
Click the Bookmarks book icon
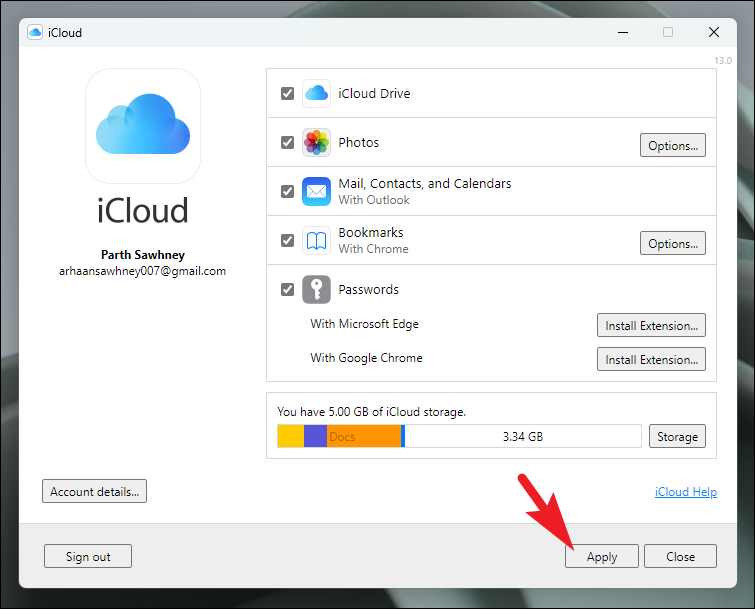click(316, 240)
